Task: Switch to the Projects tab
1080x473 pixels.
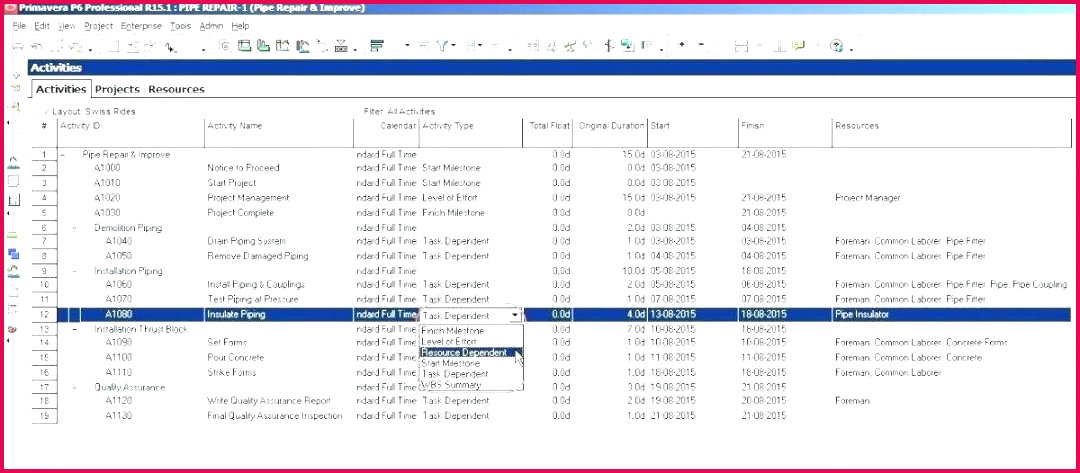Action: 117,90
